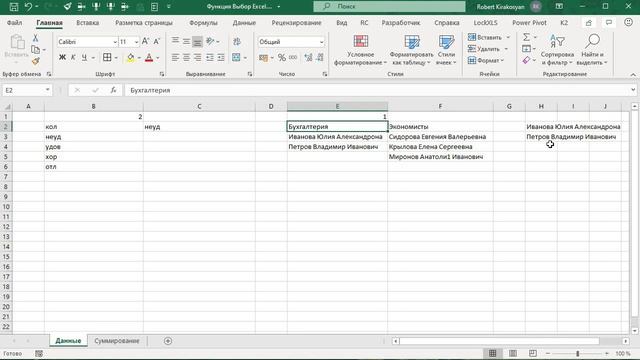Viewport: 640px width, 360px height.
Task: Toggle Underline formatting (Ч)
Action: point(84,58)
